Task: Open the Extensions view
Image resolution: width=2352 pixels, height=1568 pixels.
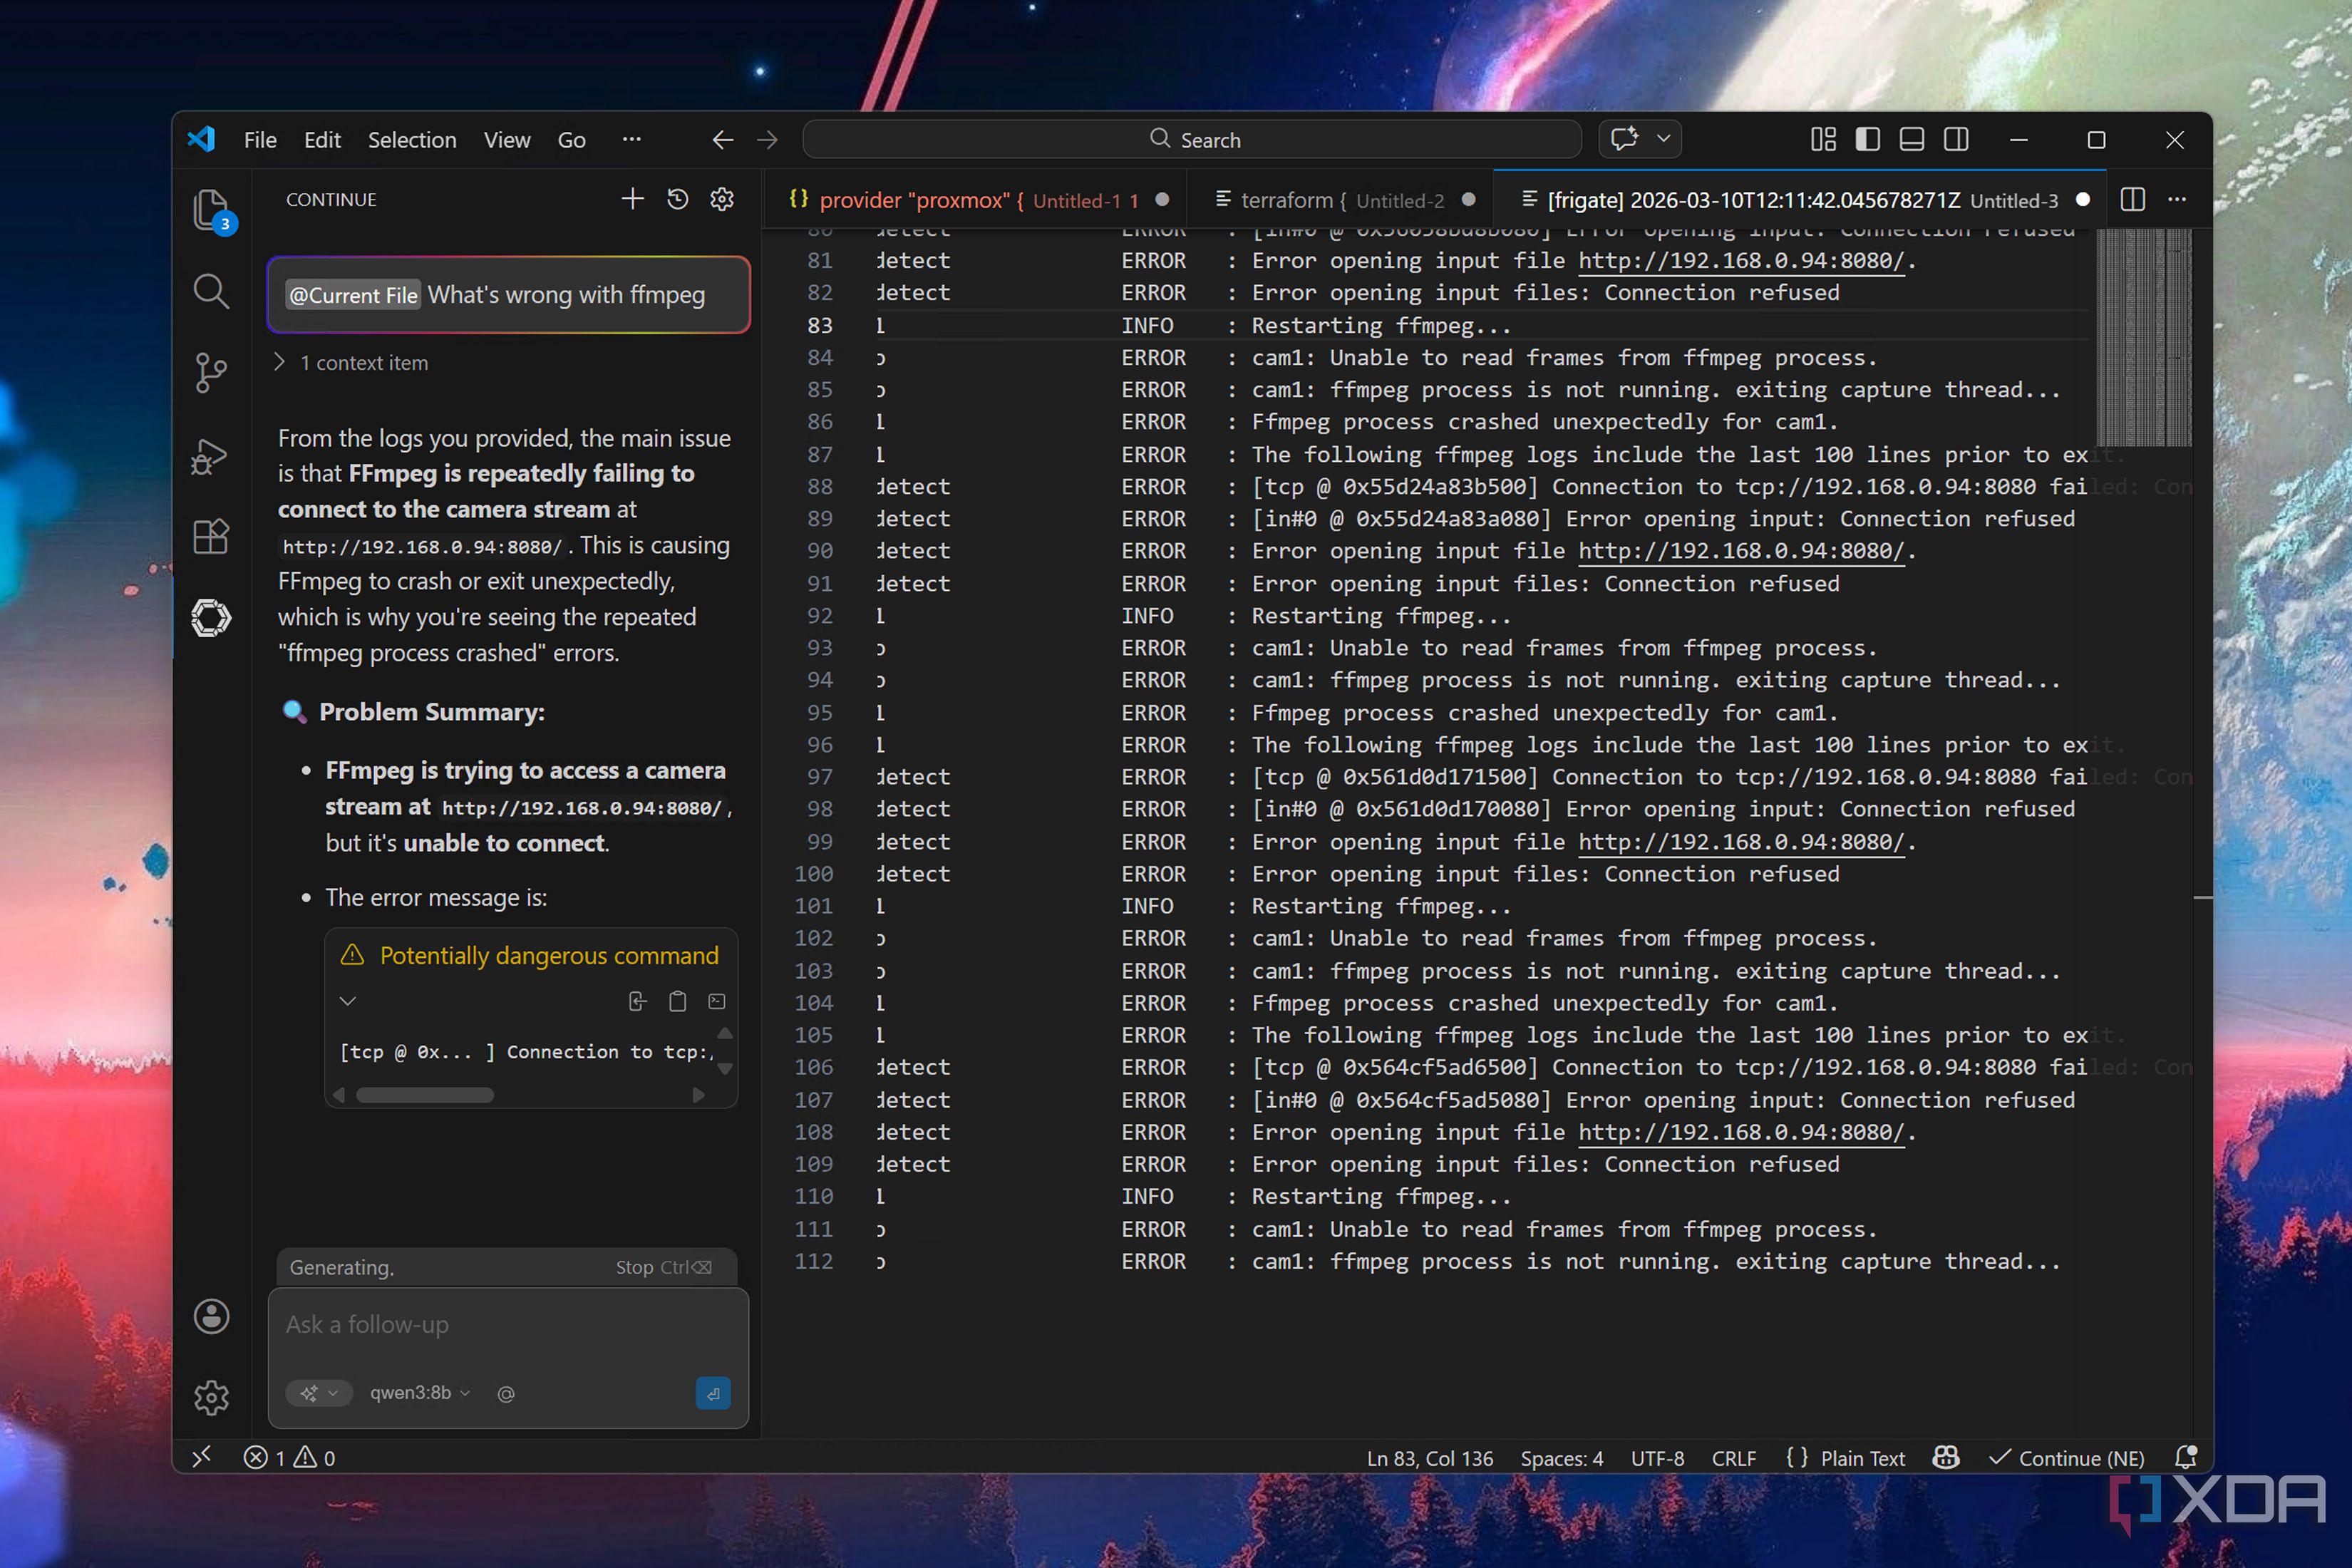Action: tap(211, 537)
